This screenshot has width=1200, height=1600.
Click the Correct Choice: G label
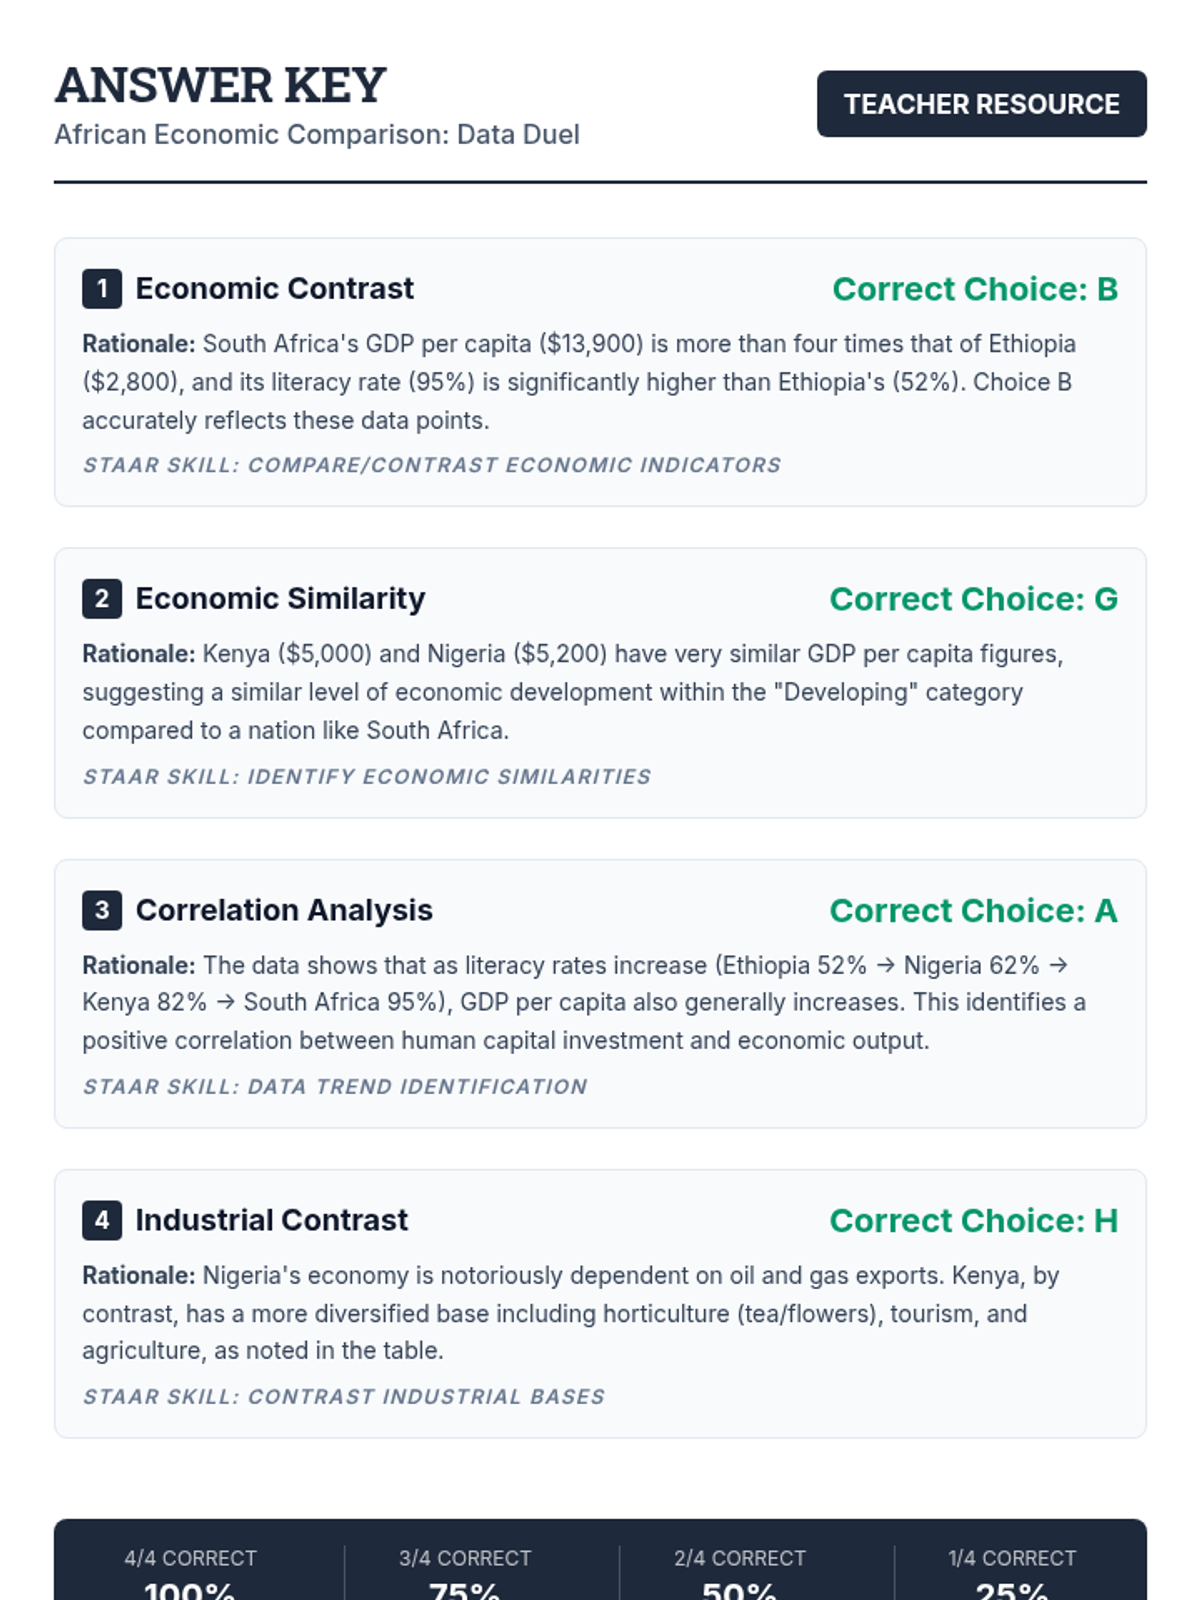coord(974,599)
